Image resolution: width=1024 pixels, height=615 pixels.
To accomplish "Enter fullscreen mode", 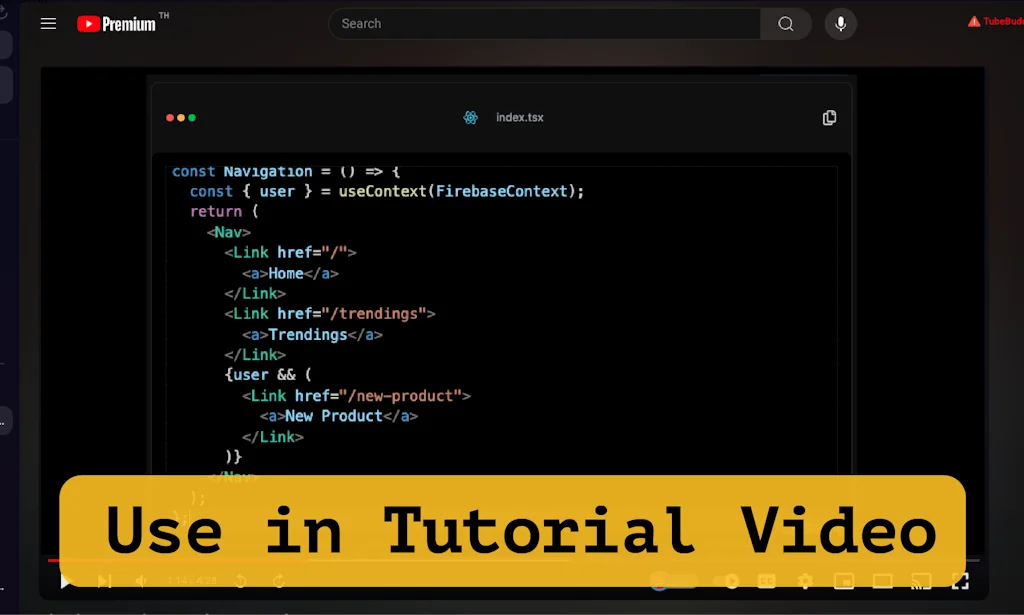I will coord(961,581).
